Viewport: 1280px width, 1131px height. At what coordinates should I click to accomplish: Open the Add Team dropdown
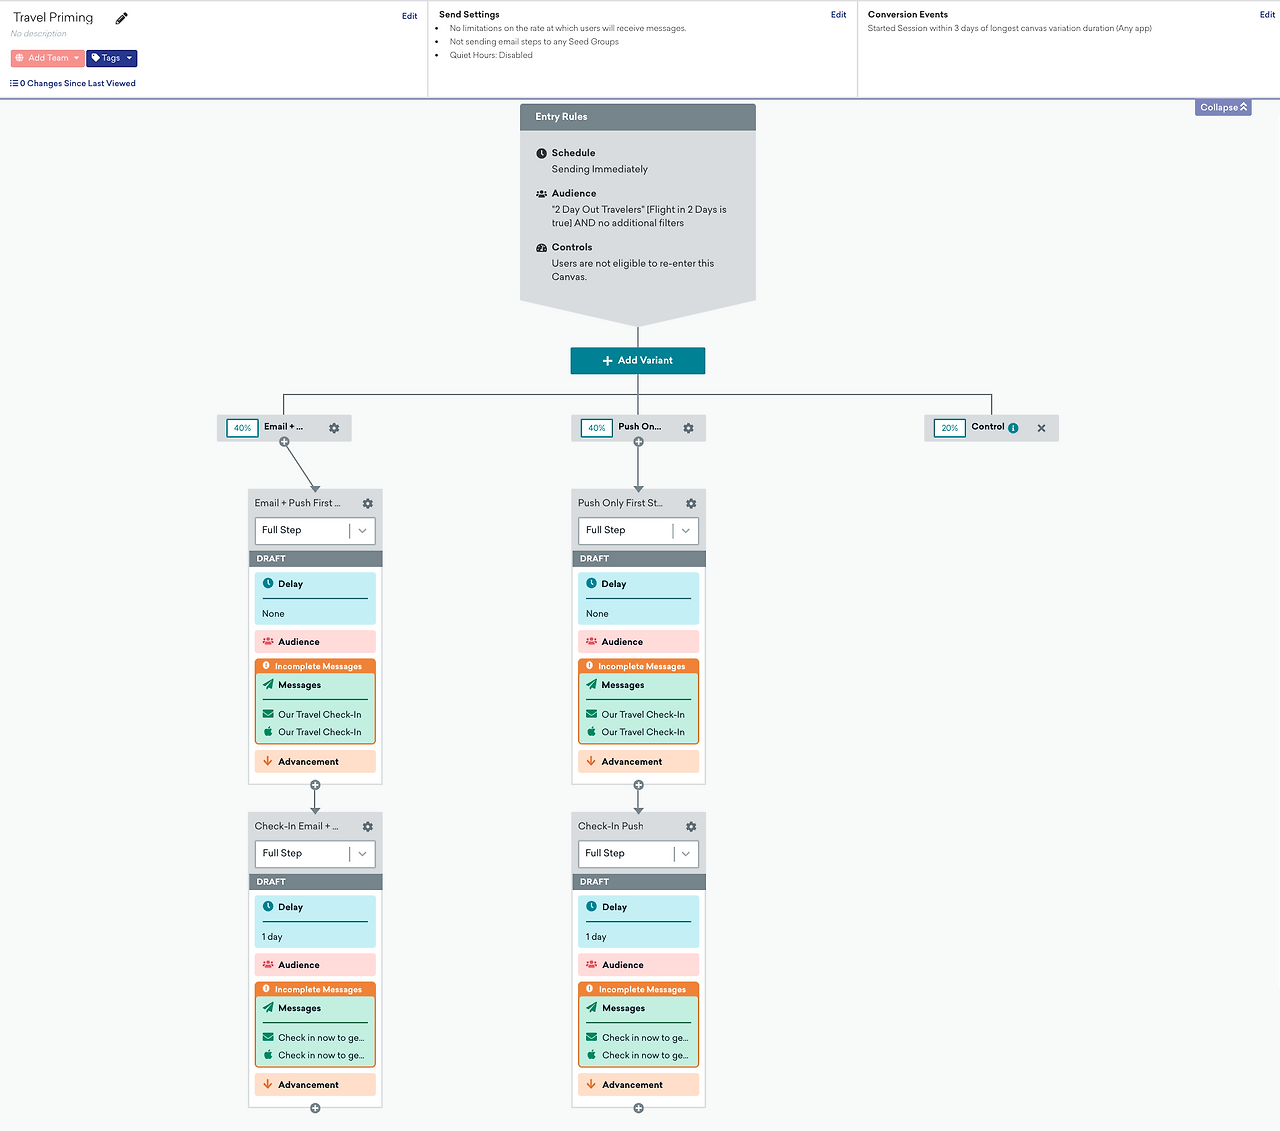coord(47,58)
